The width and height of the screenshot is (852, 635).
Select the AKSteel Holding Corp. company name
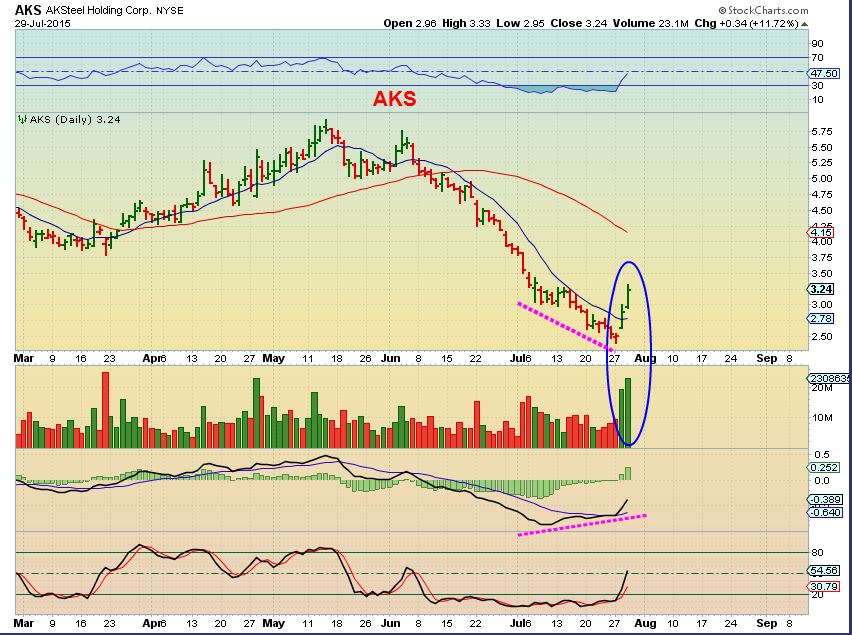pyautogui.click(x=100, y=10)
